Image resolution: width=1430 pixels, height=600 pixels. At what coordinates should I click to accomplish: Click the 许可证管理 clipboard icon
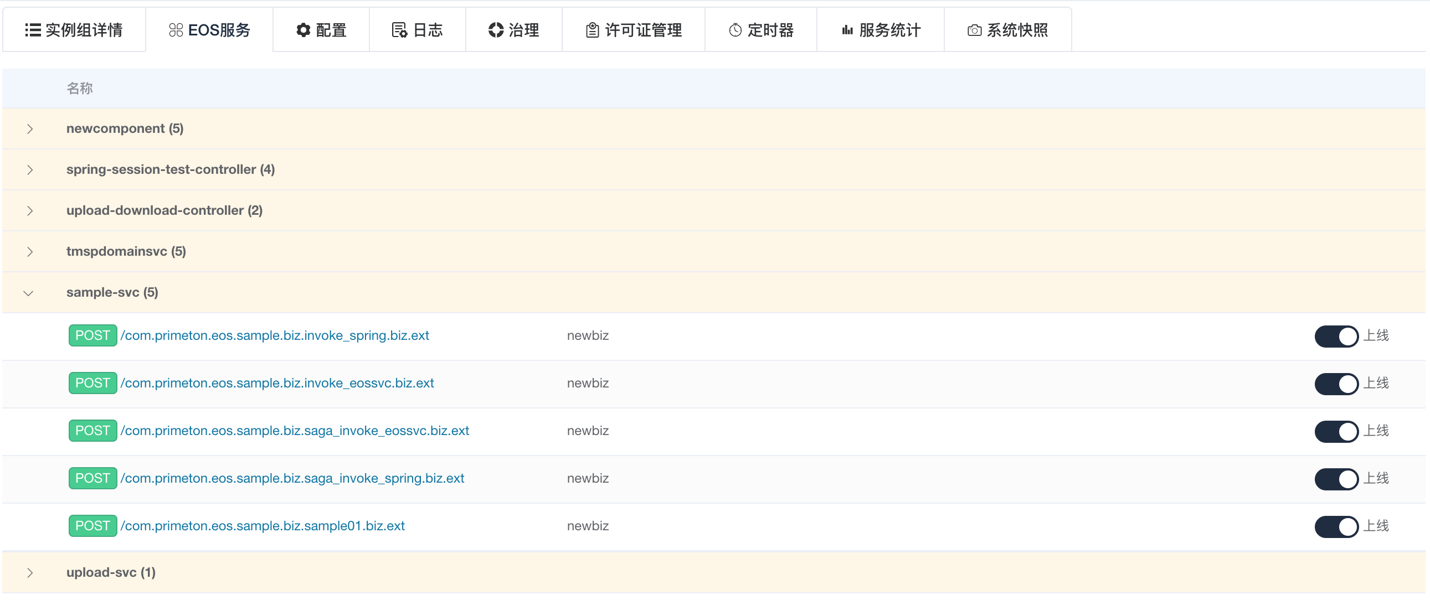pos(592,30)
